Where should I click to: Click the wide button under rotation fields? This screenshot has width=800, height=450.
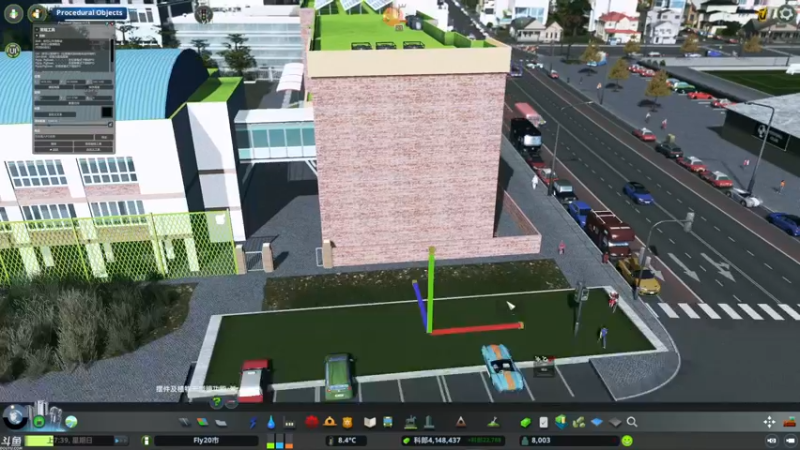coord(74,103)
